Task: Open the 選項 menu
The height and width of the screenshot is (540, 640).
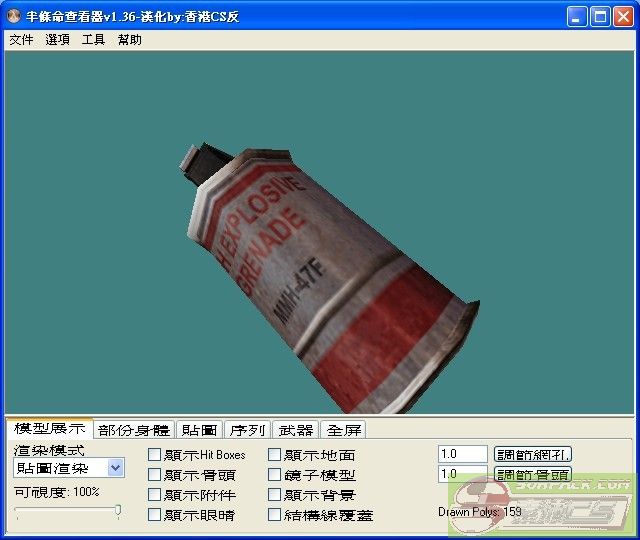Action: pyautogui.click(x=57, y=40)
